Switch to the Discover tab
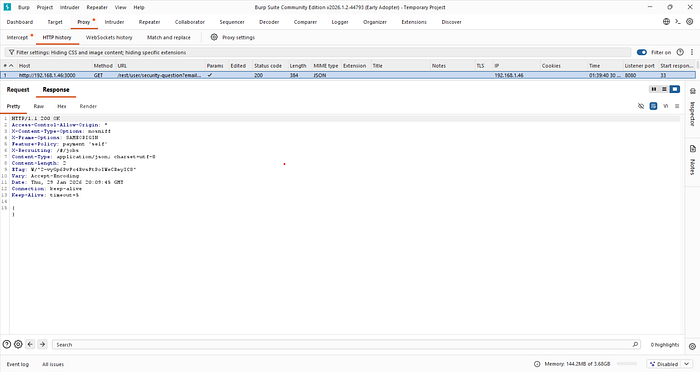Image resolution: width=700 pixels, height=372 pixels. point(451,22)
